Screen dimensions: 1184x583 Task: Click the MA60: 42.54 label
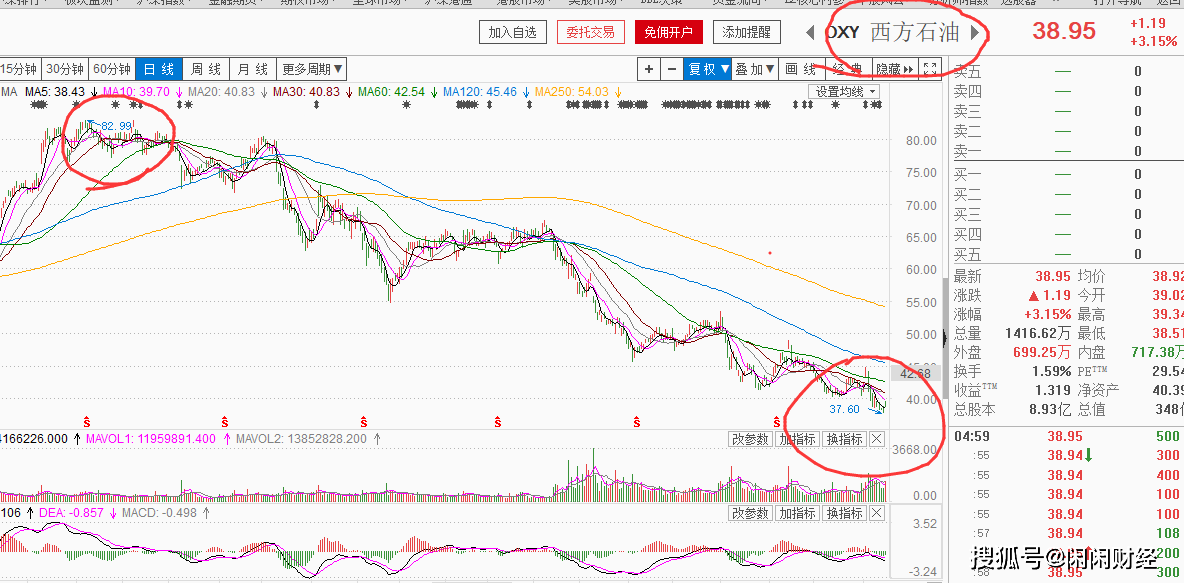click(393, 92)
